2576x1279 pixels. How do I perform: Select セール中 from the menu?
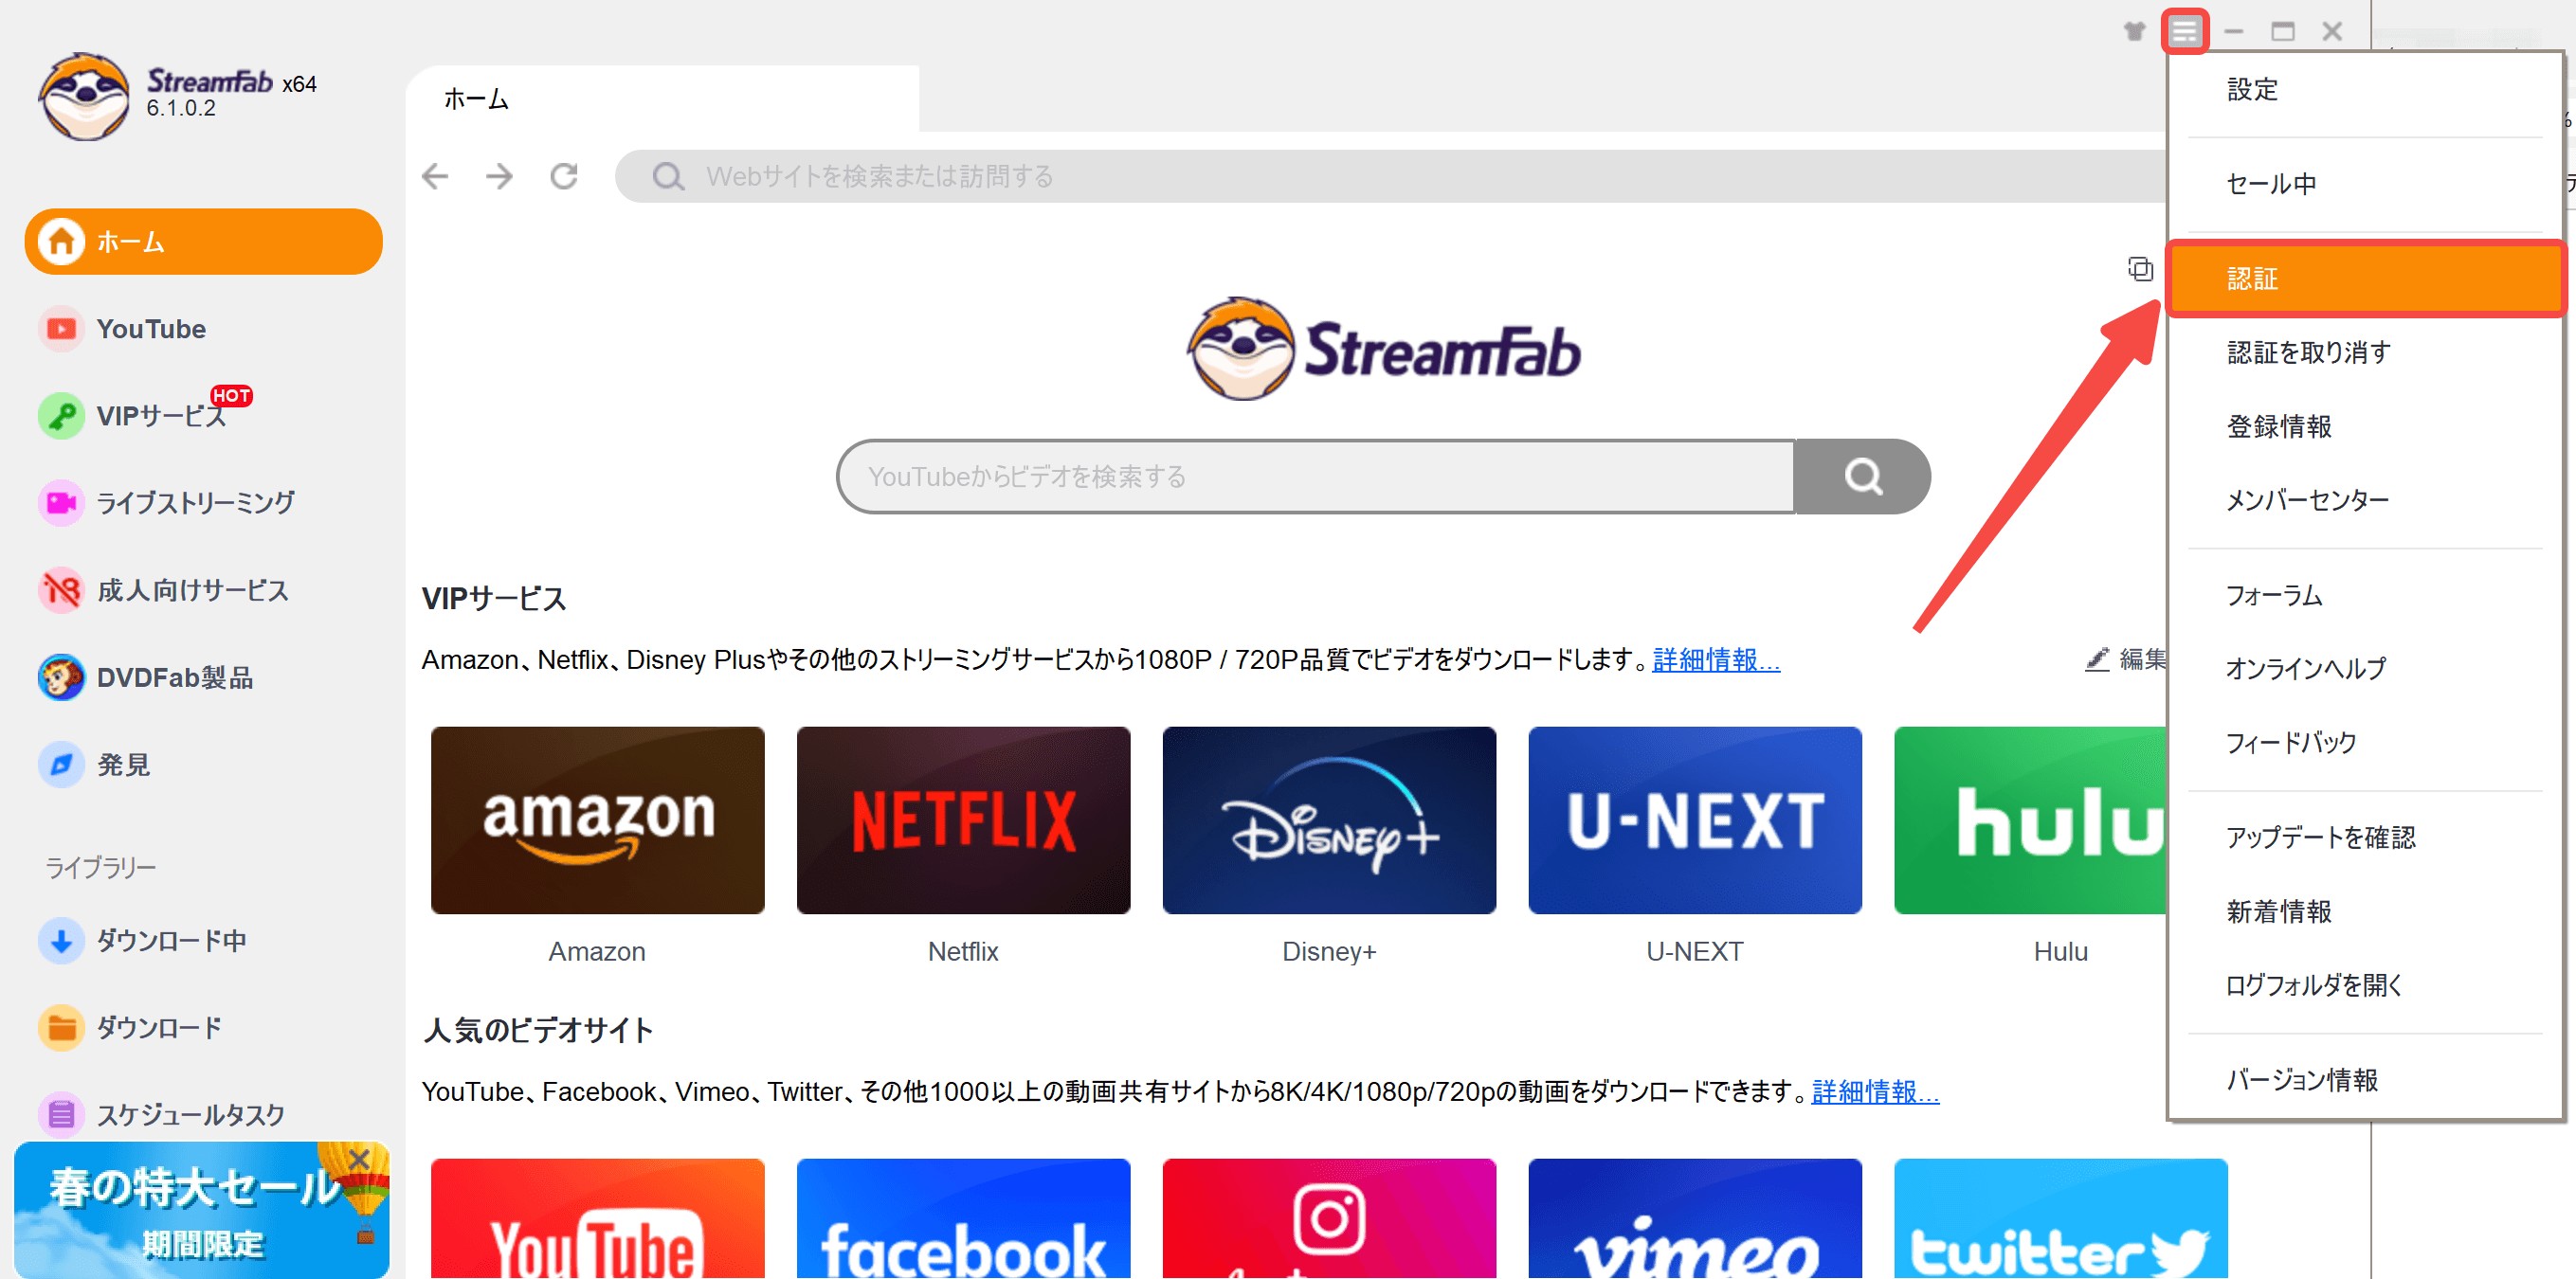pyautogui.click(x=2365, y=184)
